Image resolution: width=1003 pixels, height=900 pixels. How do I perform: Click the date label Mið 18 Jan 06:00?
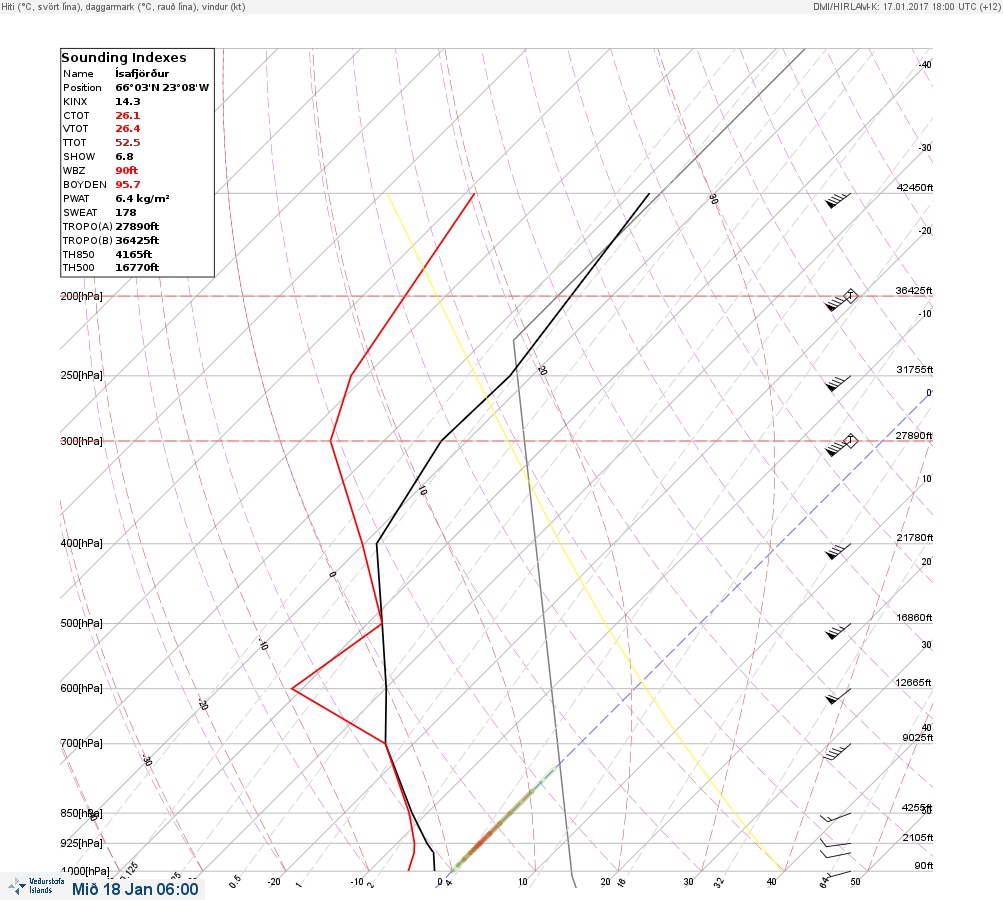point(135,889)
